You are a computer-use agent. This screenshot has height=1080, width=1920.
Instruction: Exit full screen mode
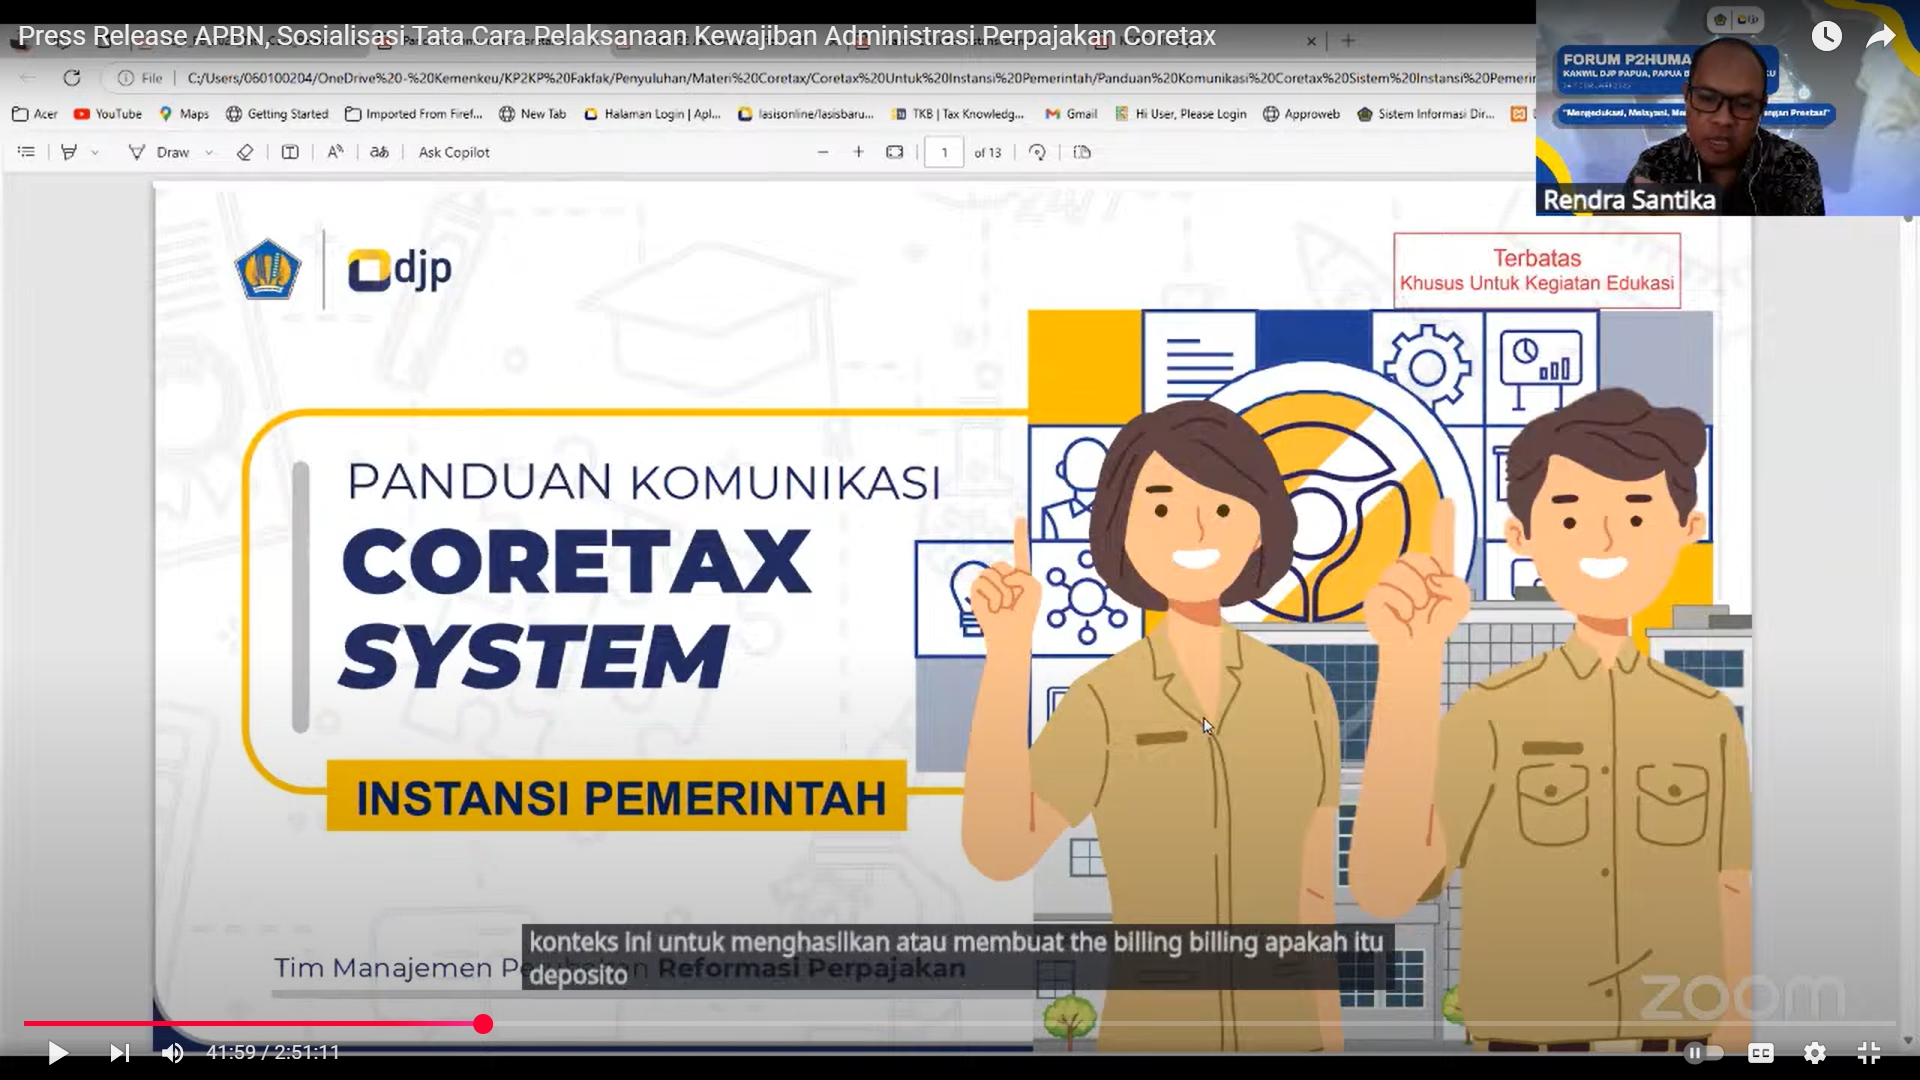(1868, 1052)
